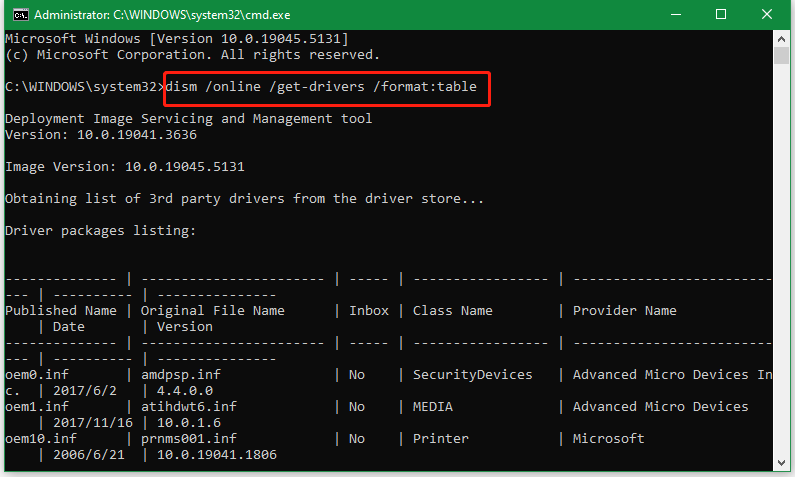Click the 'Inbox' column header text

tap(368, 310)
